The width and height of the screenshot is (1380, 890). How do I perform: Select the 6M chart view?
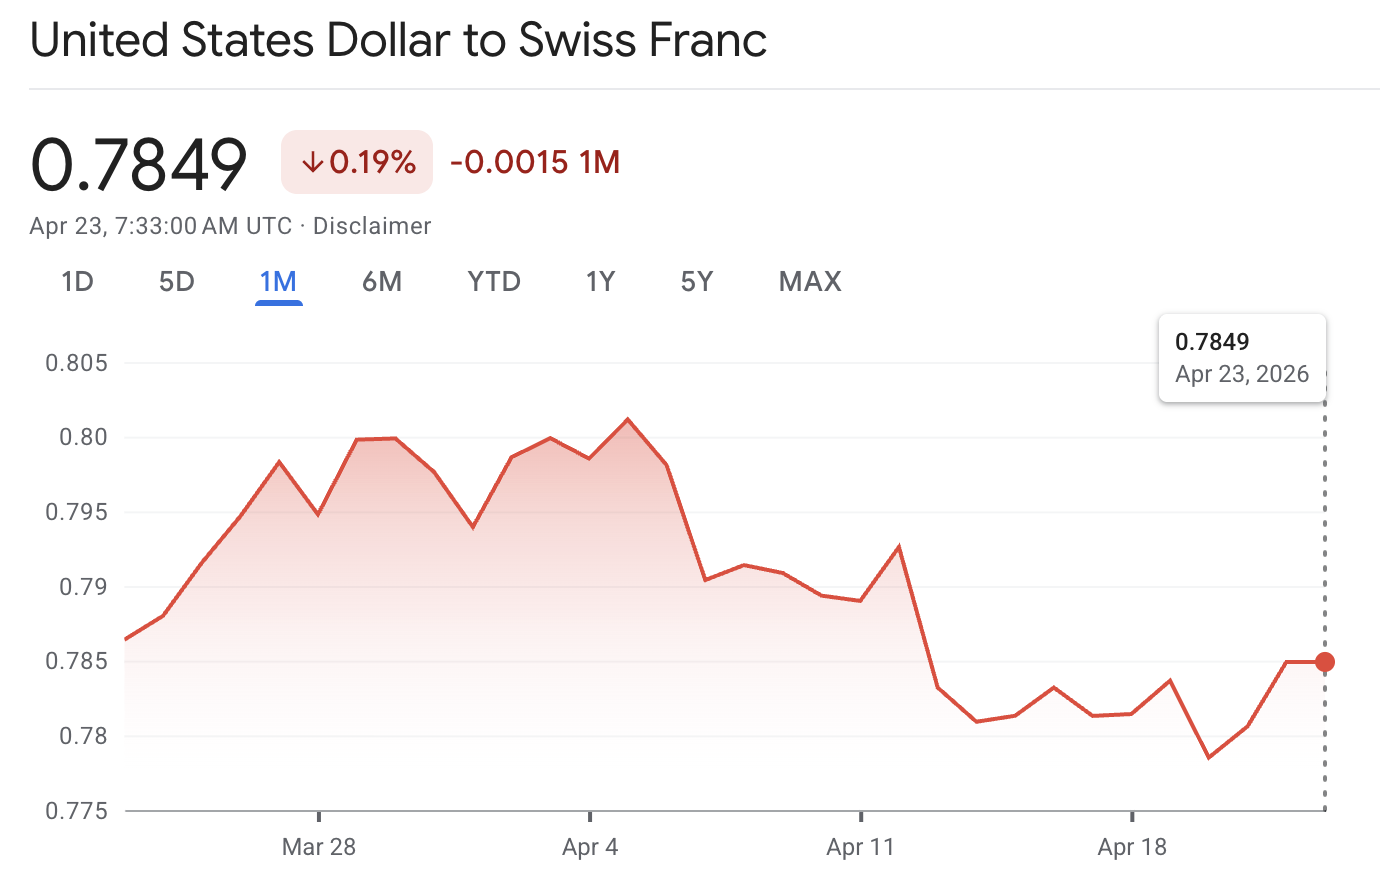(381, 281)
